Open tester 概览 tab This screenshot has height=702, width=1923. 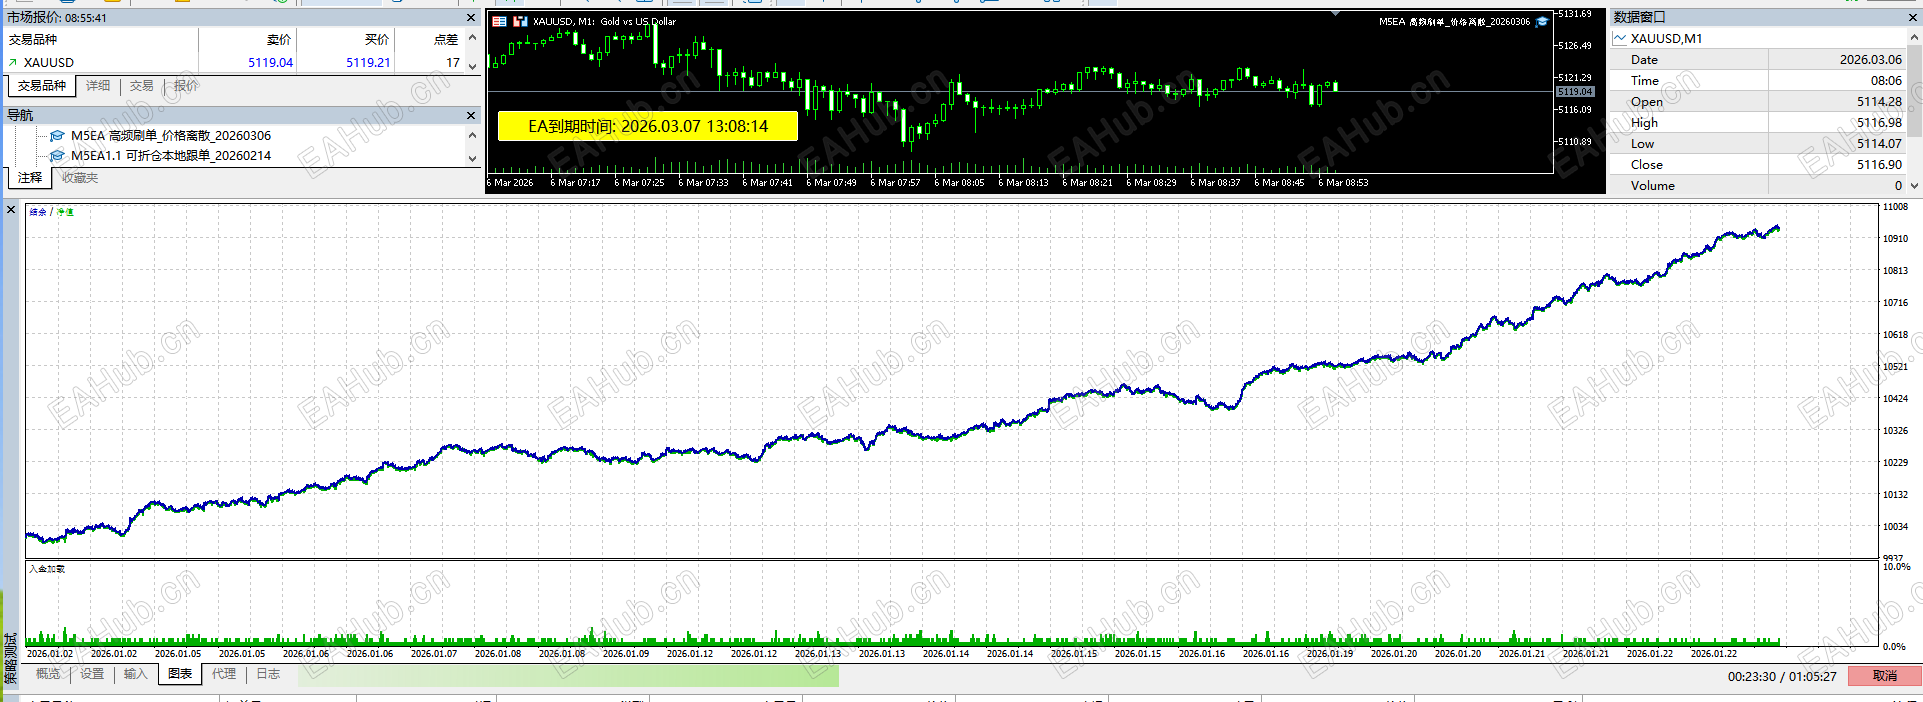click(x=48, y=674)
